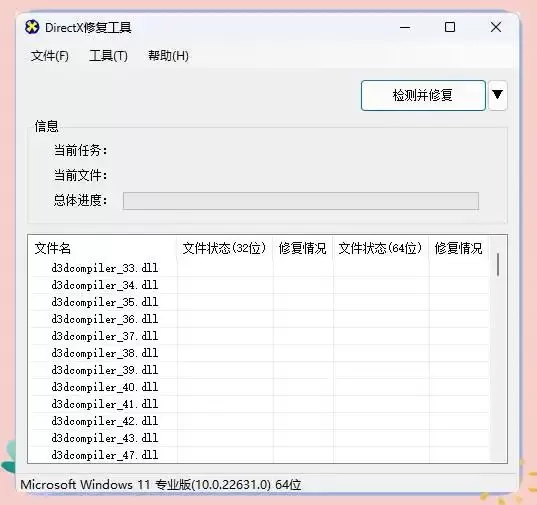Select the d3dcompiler_42.dll row

(260, 421)
